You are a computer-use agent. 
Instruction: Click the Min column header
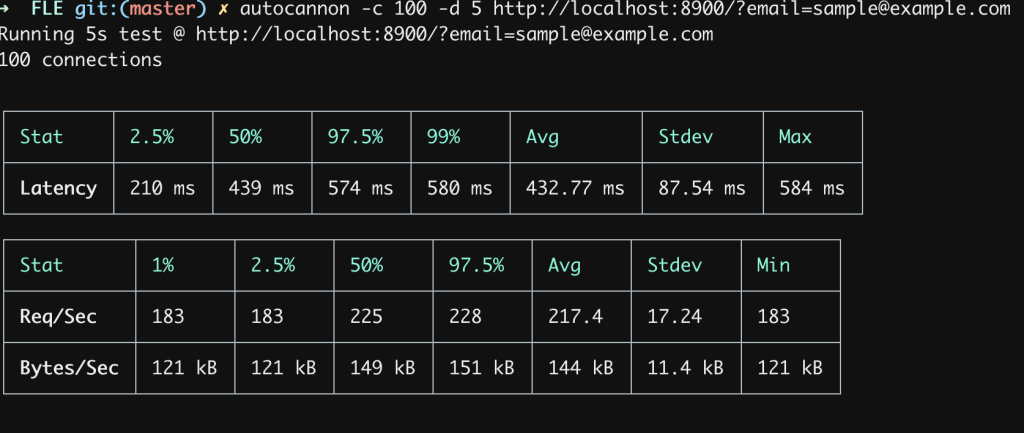point(773,265)
